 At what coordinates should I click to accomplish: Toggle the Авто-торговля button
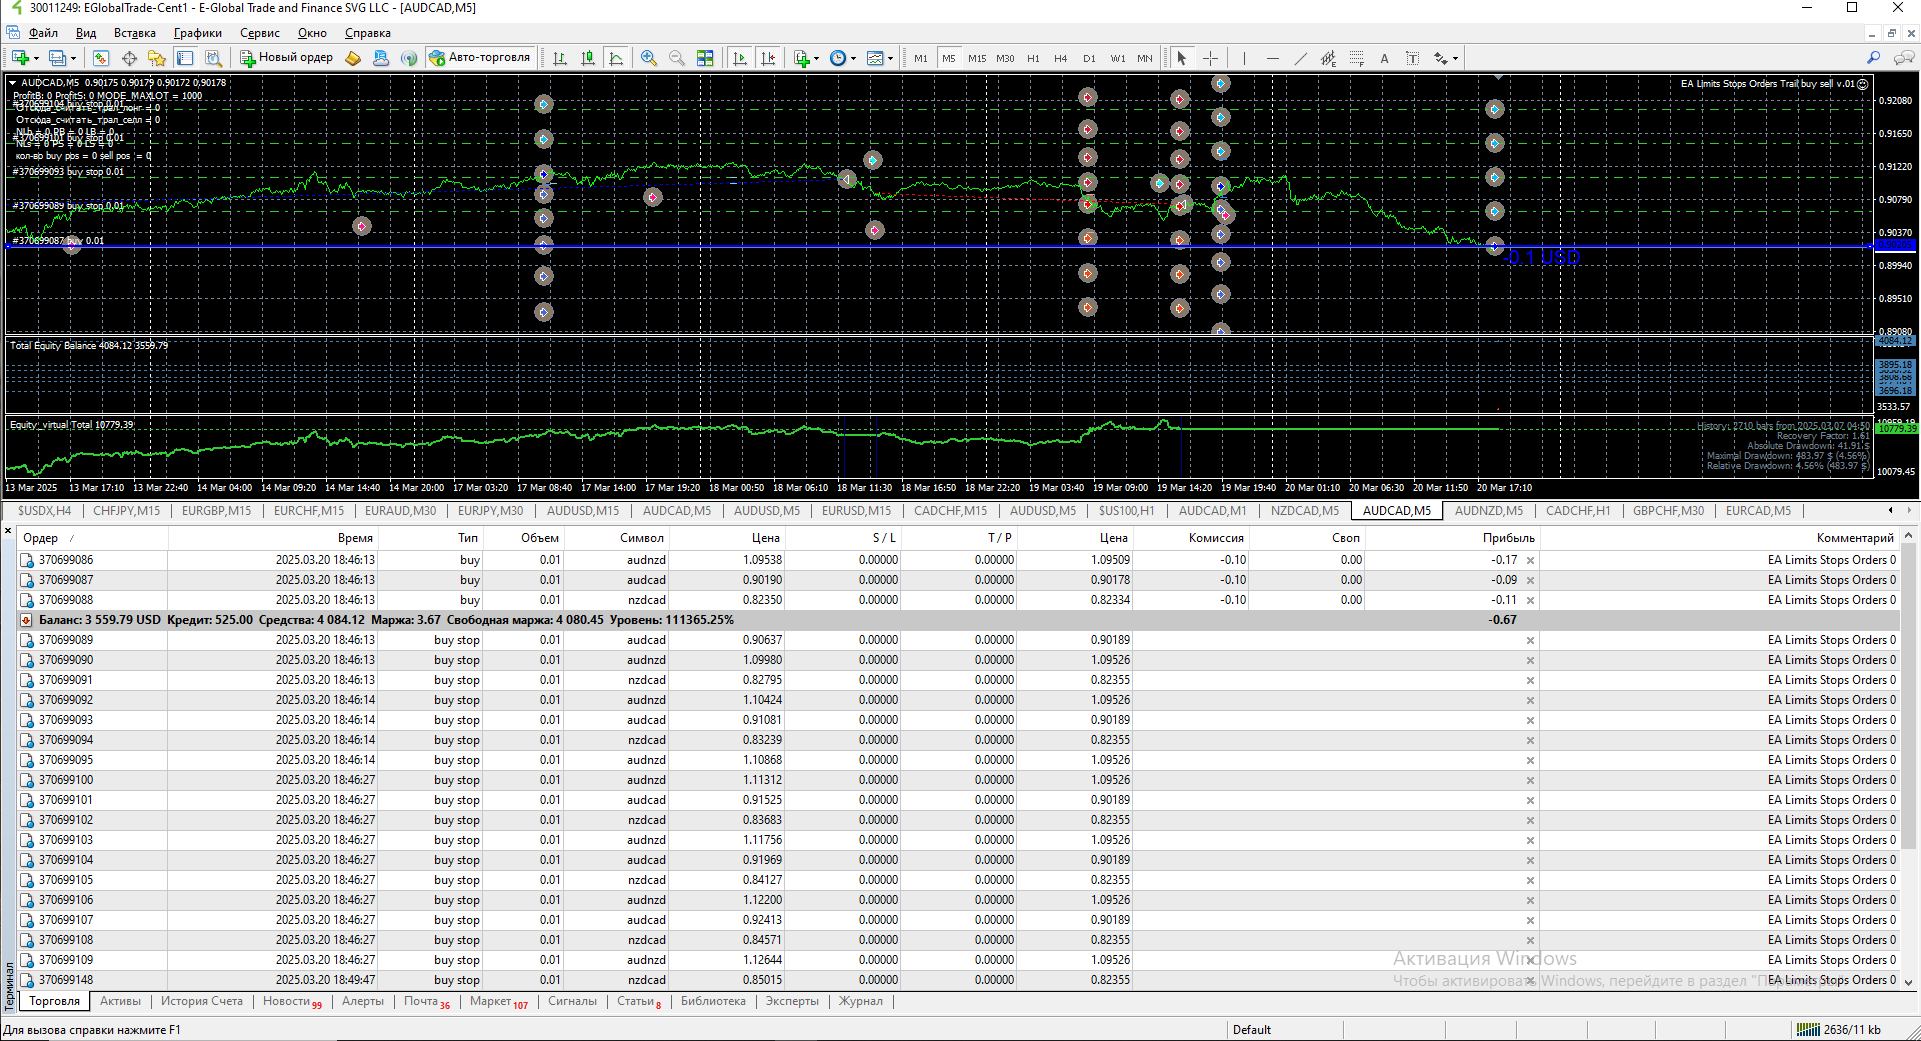480,58
